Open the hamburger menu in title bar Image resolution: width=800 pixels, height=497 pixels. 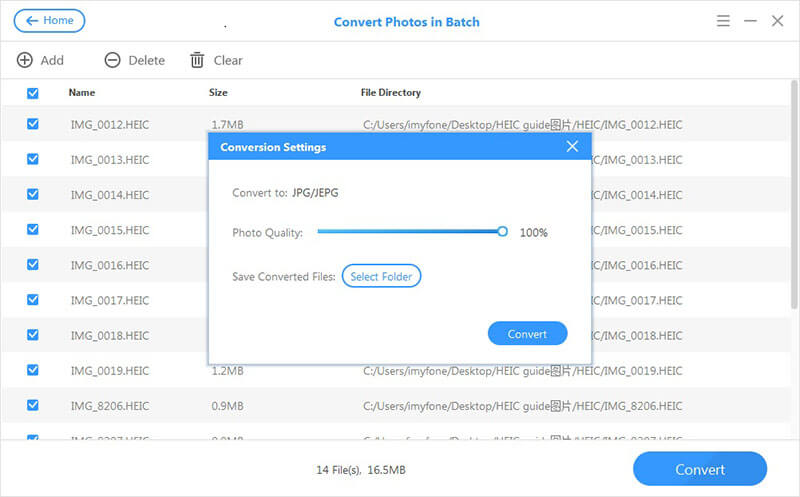[x=723, y=21]
